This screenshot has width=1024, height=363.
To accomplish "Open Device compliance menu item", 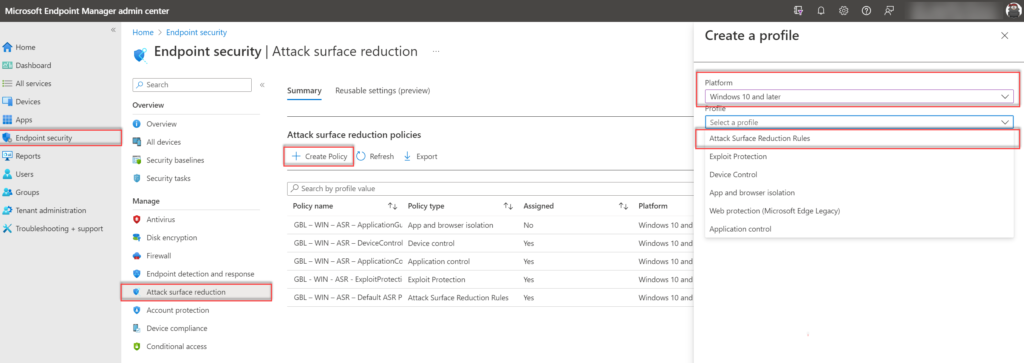I will tap(176, 328).
